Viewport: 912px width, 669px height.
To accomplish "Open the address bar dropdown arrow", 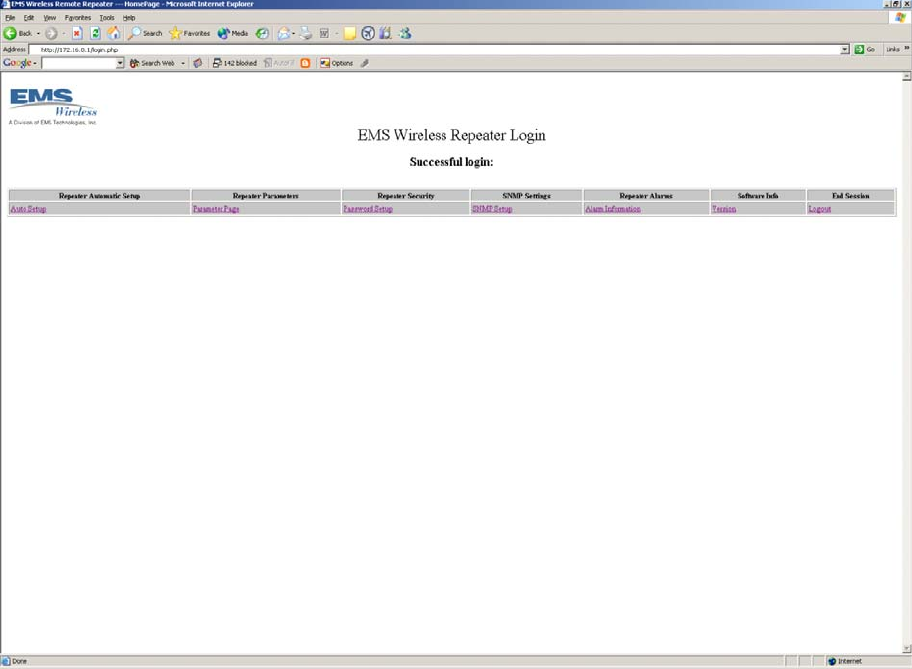I will 845,49.
